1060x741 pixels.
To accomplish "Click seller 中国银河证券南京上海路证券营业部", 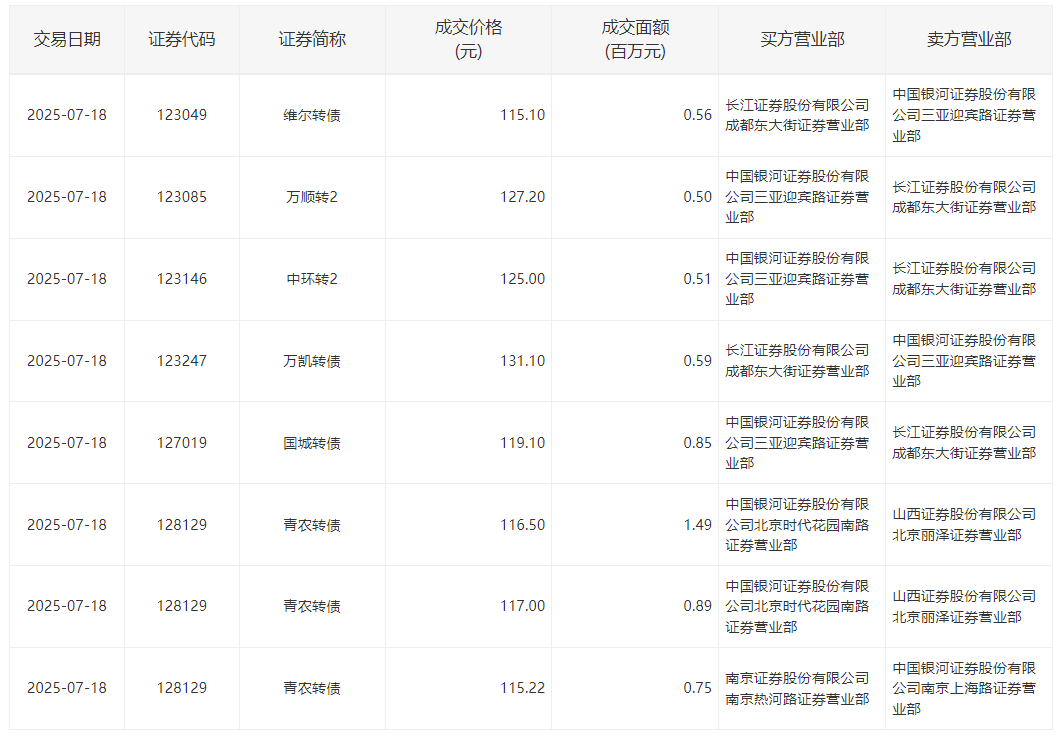I will click(x=964, y=688).
